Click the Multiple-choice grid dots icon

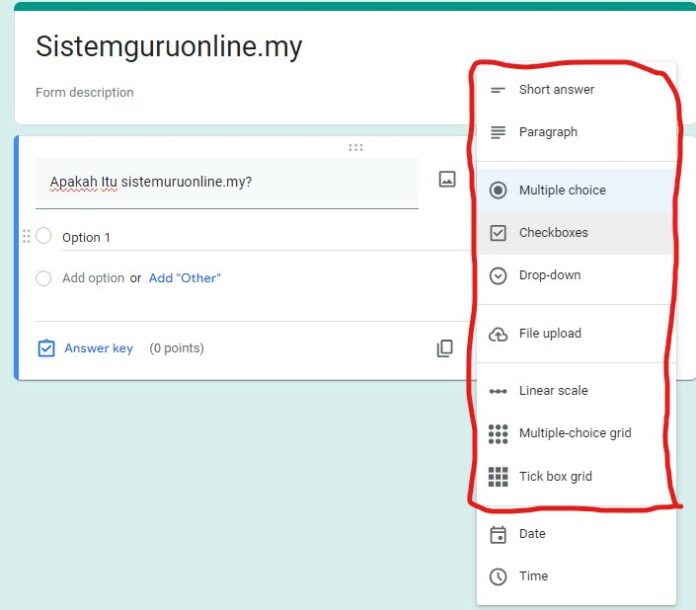498,434
